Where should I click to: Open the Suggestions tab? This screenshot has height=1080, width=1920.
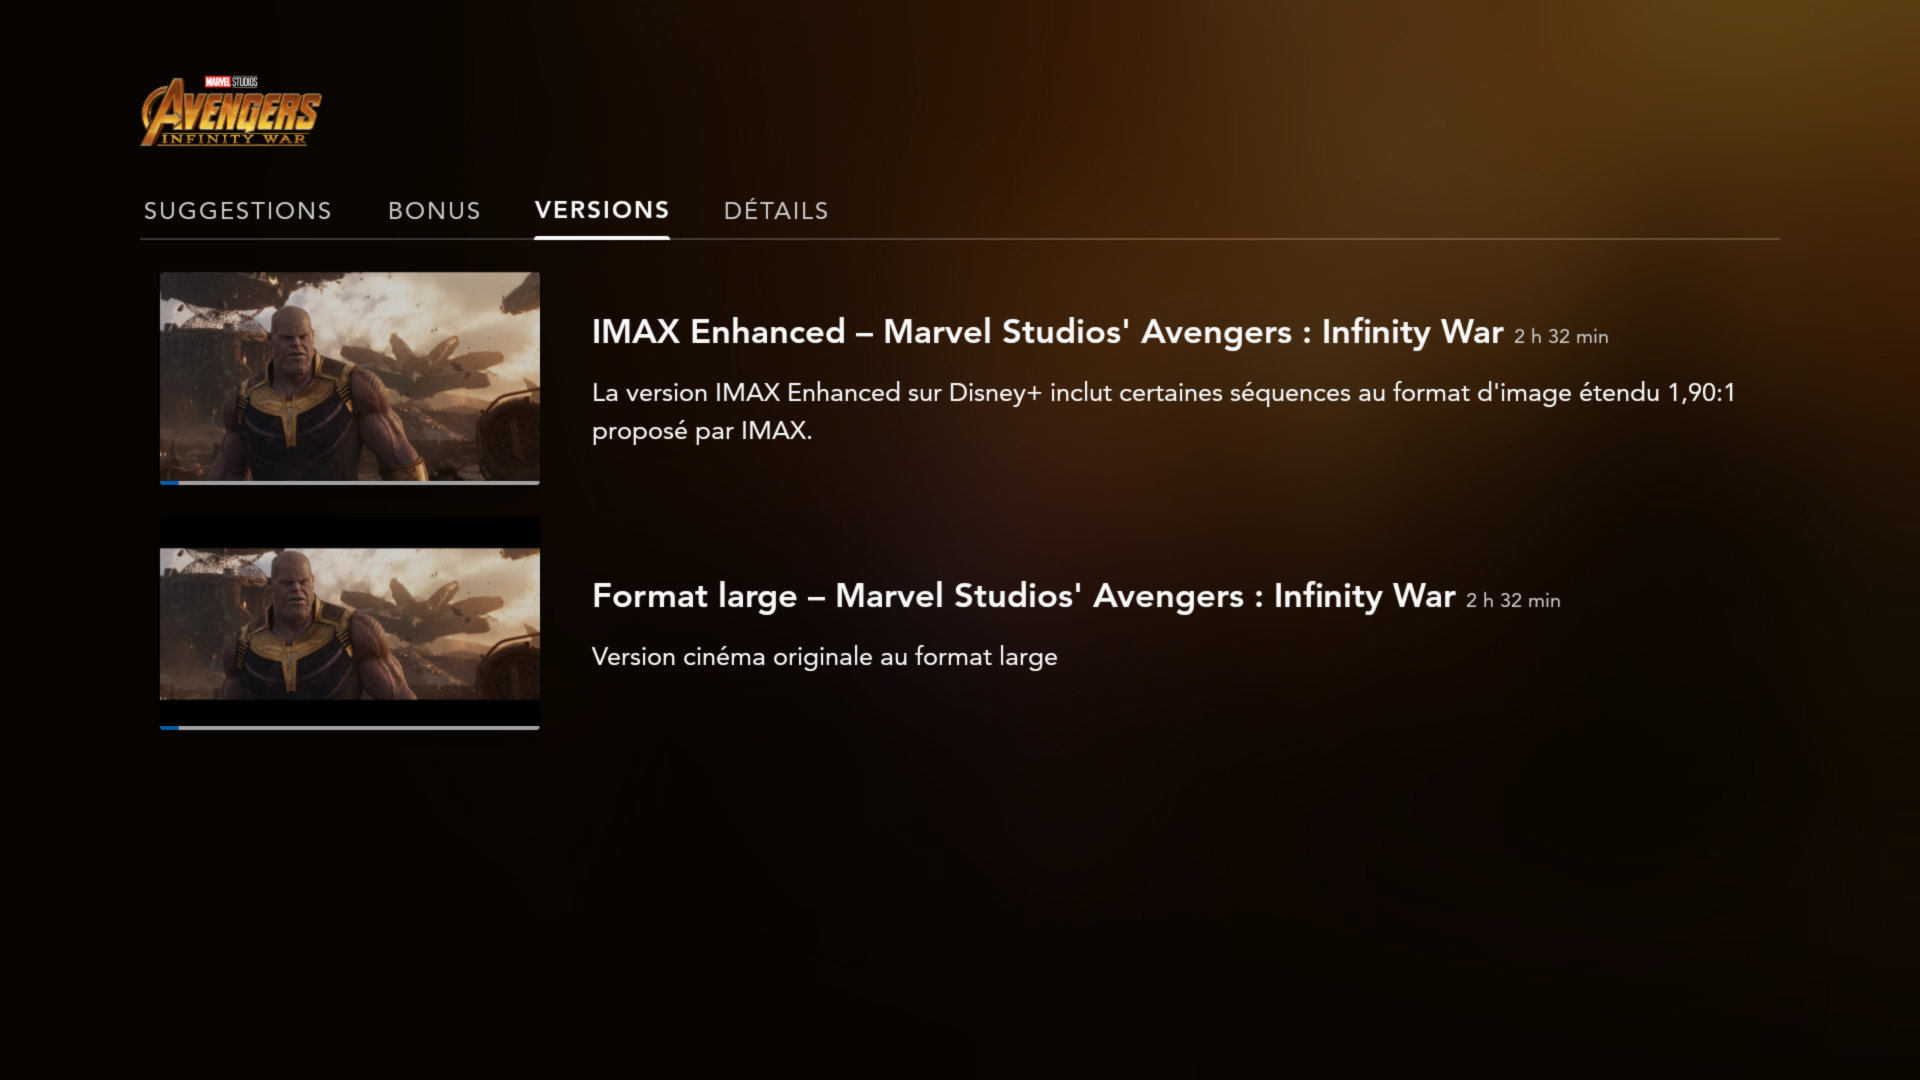tap(237, 211)
